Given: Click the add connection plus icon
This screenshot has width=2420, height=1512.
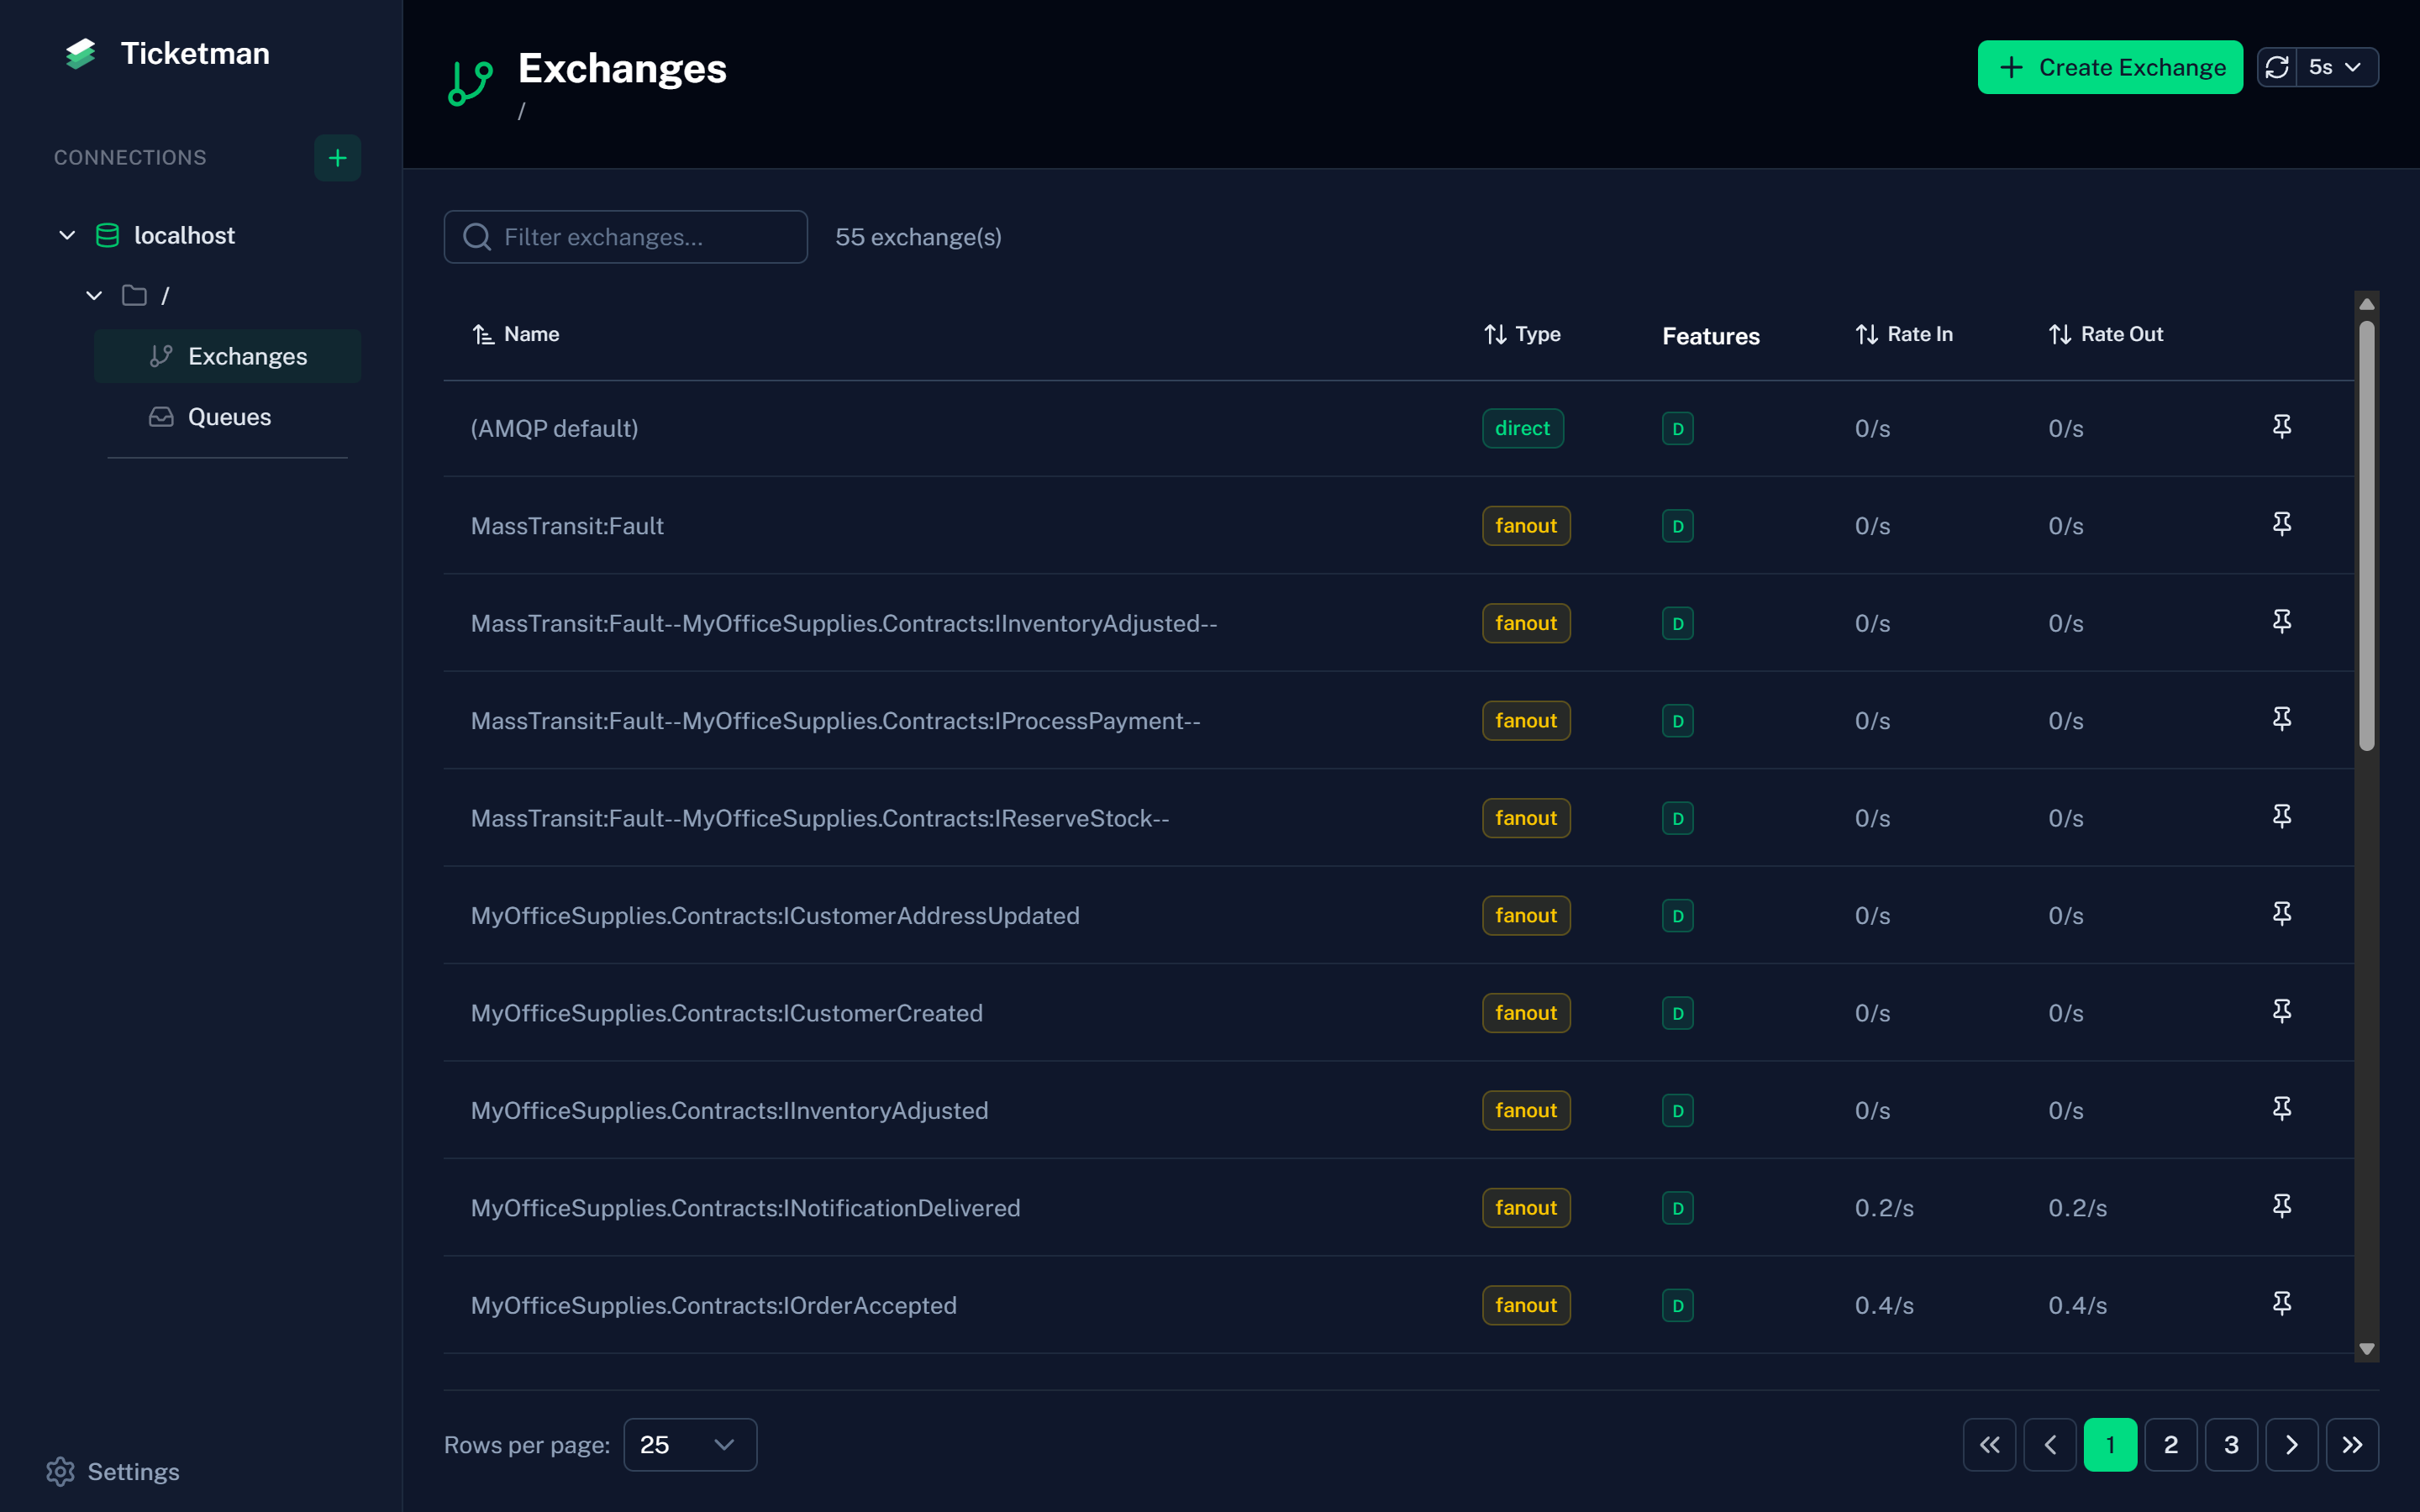Looking at the screenshot, I should pyautogui.click(x=337, y=158).
